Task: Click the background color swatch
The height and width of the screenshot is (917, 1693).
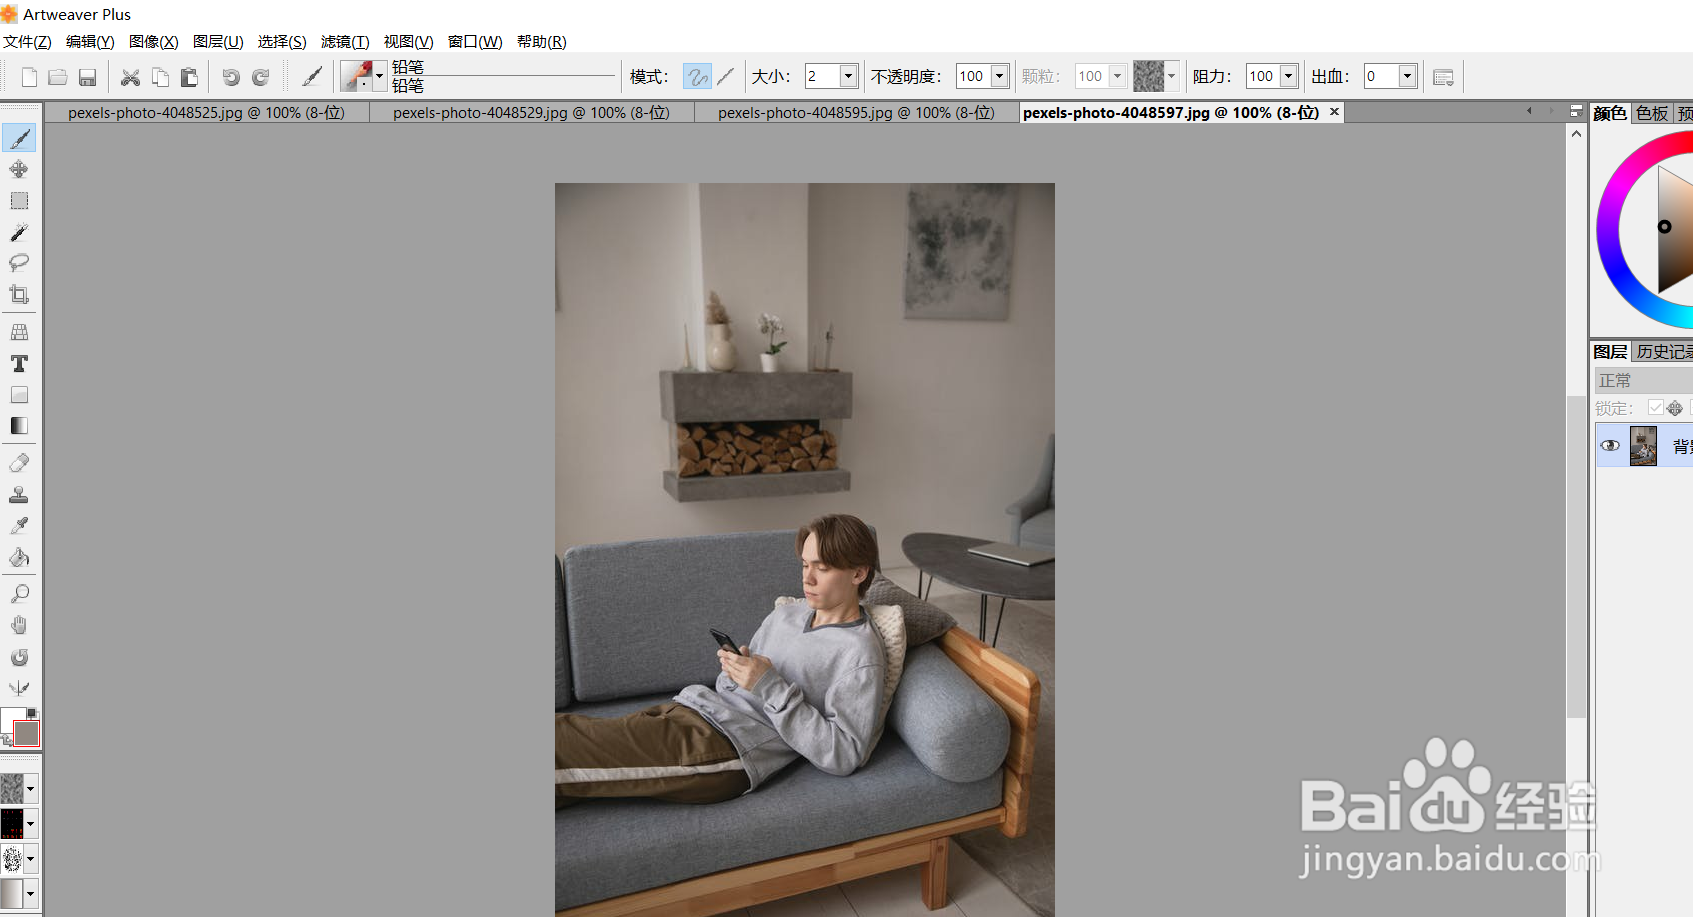Action: tap(27, 734)
